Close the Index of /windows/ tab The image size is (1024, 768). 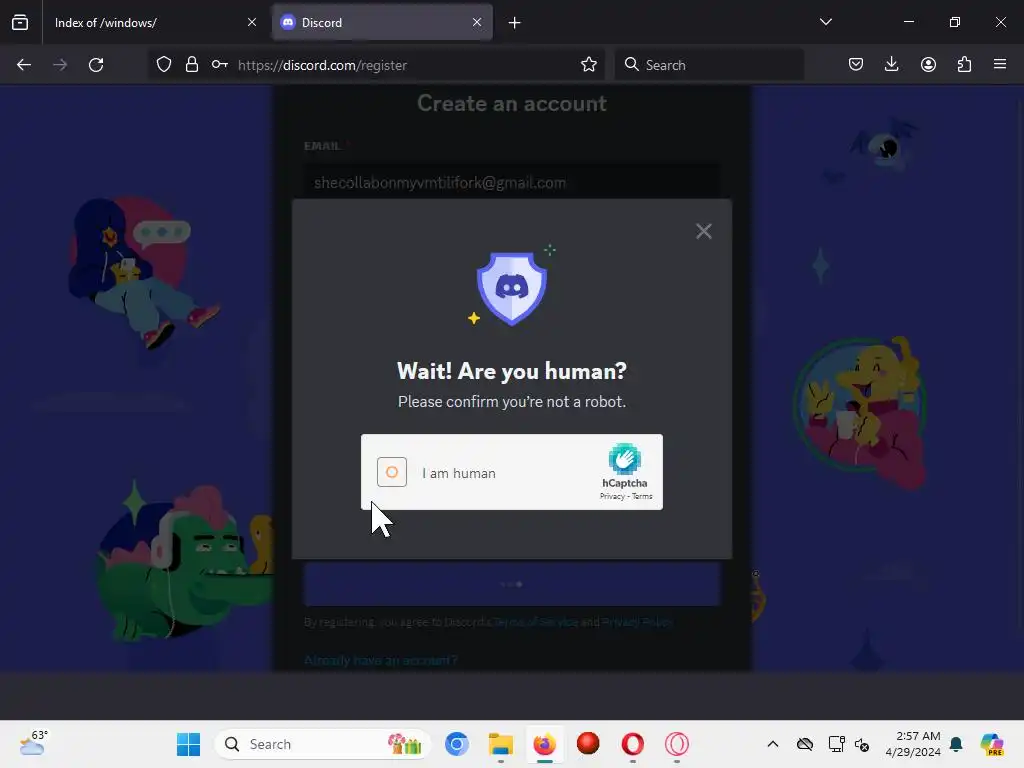[x=252, y=22]
